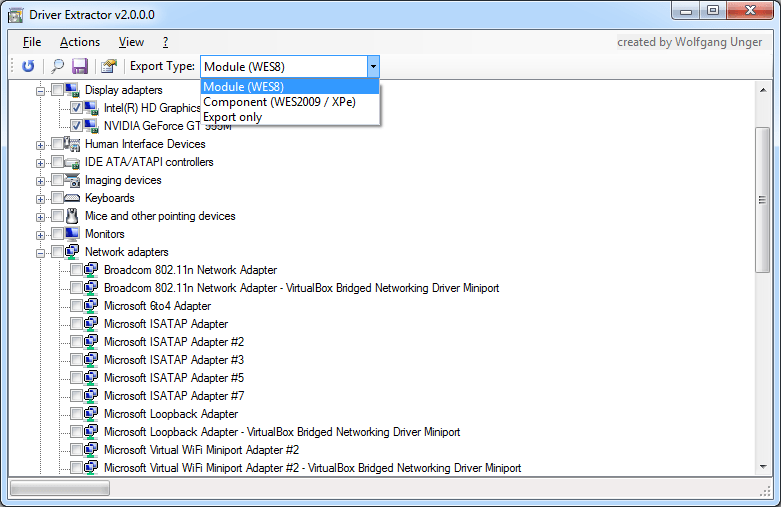Image resolution: width=781 pixels, height=507 pixels.
Task: Check the Keyboards category checkbox
Action: point(57,198)
